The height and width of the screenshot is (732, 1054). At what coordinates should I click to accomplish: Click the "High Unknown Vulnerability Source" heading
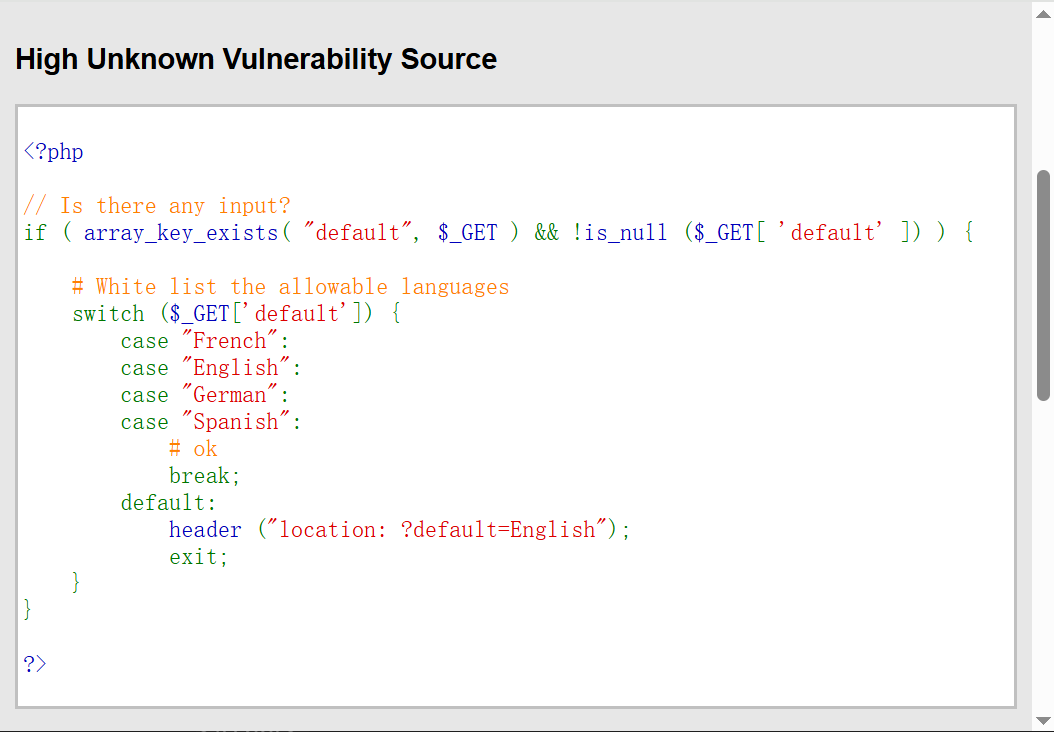coord(256,60)
